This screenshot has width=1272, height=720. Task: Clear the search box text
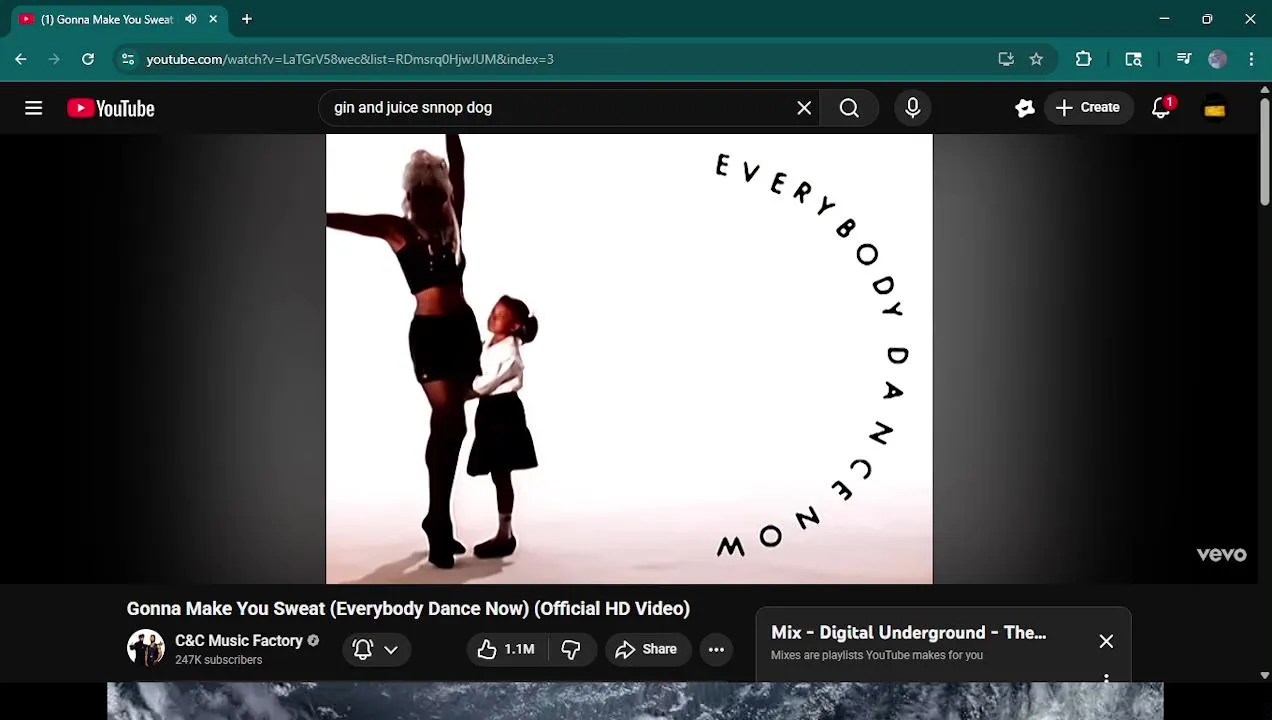tap(804, 108)
